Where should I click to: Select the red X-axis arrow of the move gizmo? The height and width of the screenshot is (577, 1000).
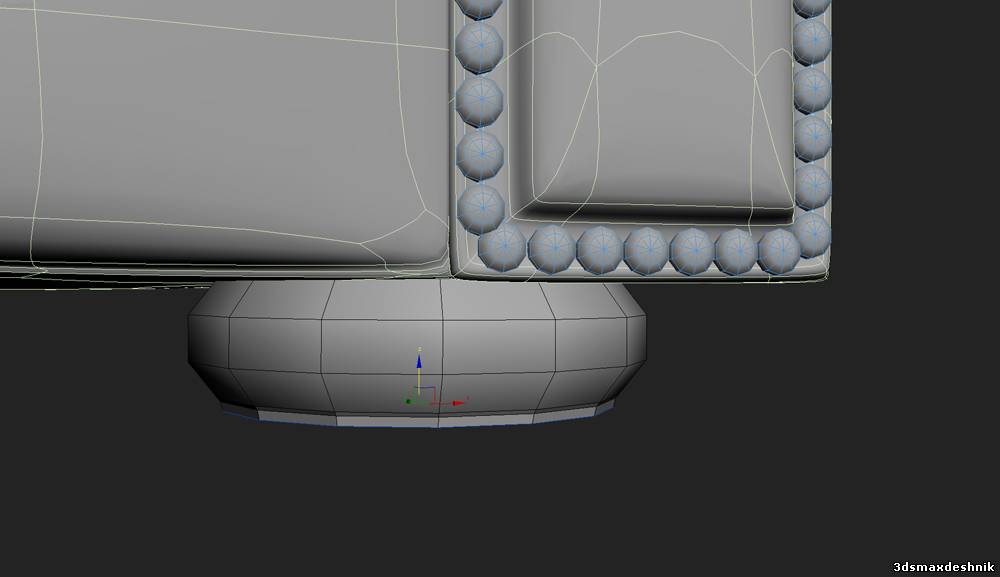click(458, 403)
